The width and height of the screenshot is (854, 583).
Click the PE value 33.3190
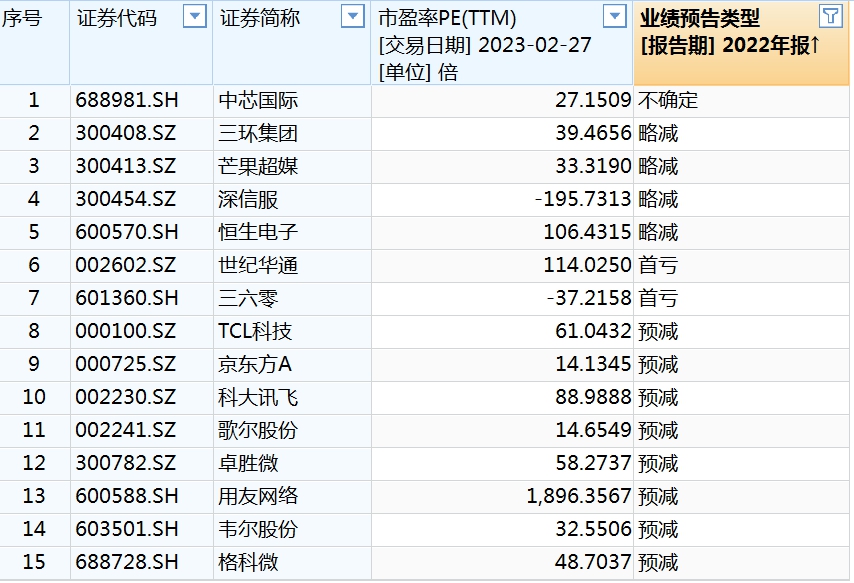click(x=593, y=166)
